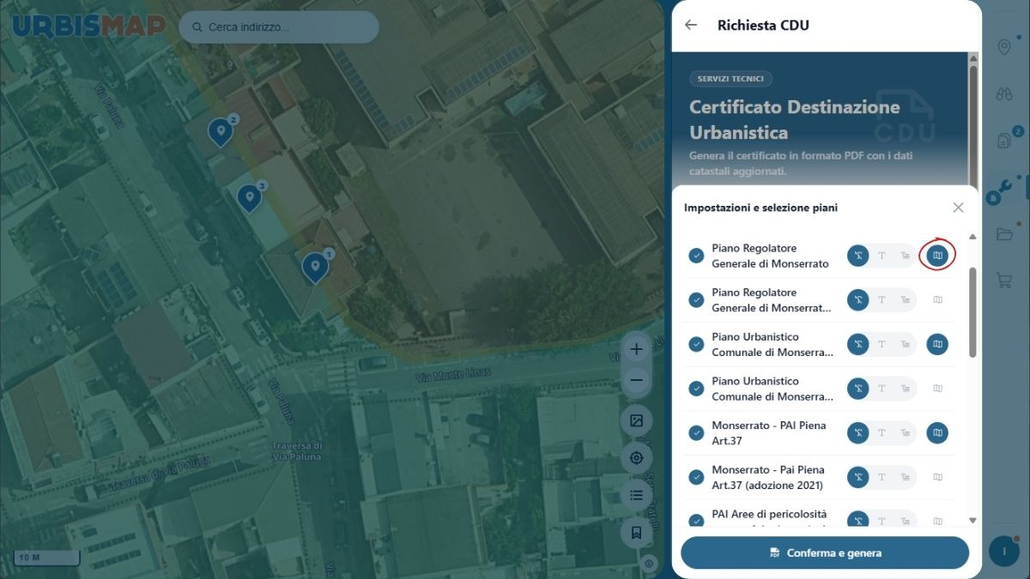Open the map layers list control
Image resolution: width=1030 pixels, height=579 pixels.
pyautogui.click(x=636, y=495)
